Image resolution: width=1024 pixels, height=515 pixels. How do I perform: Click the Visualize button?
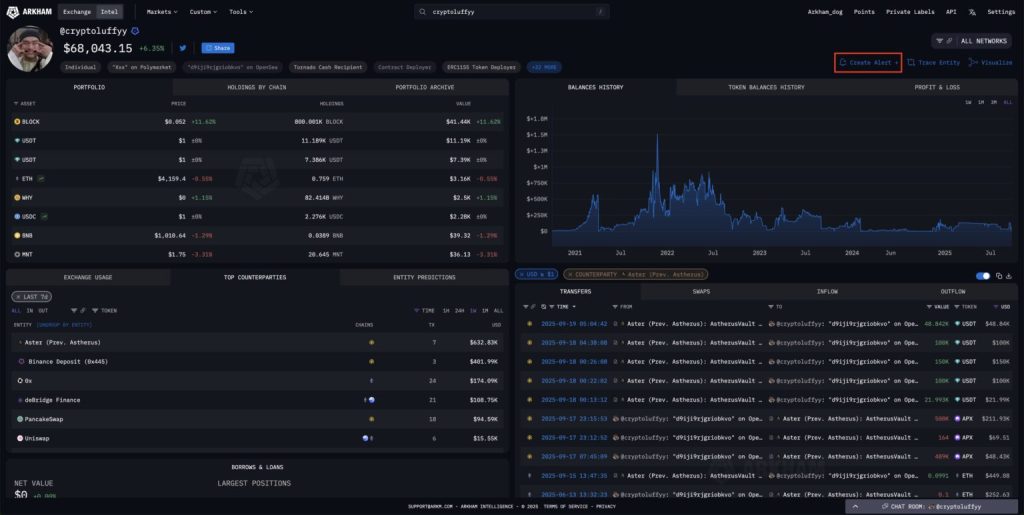(991, 63)
